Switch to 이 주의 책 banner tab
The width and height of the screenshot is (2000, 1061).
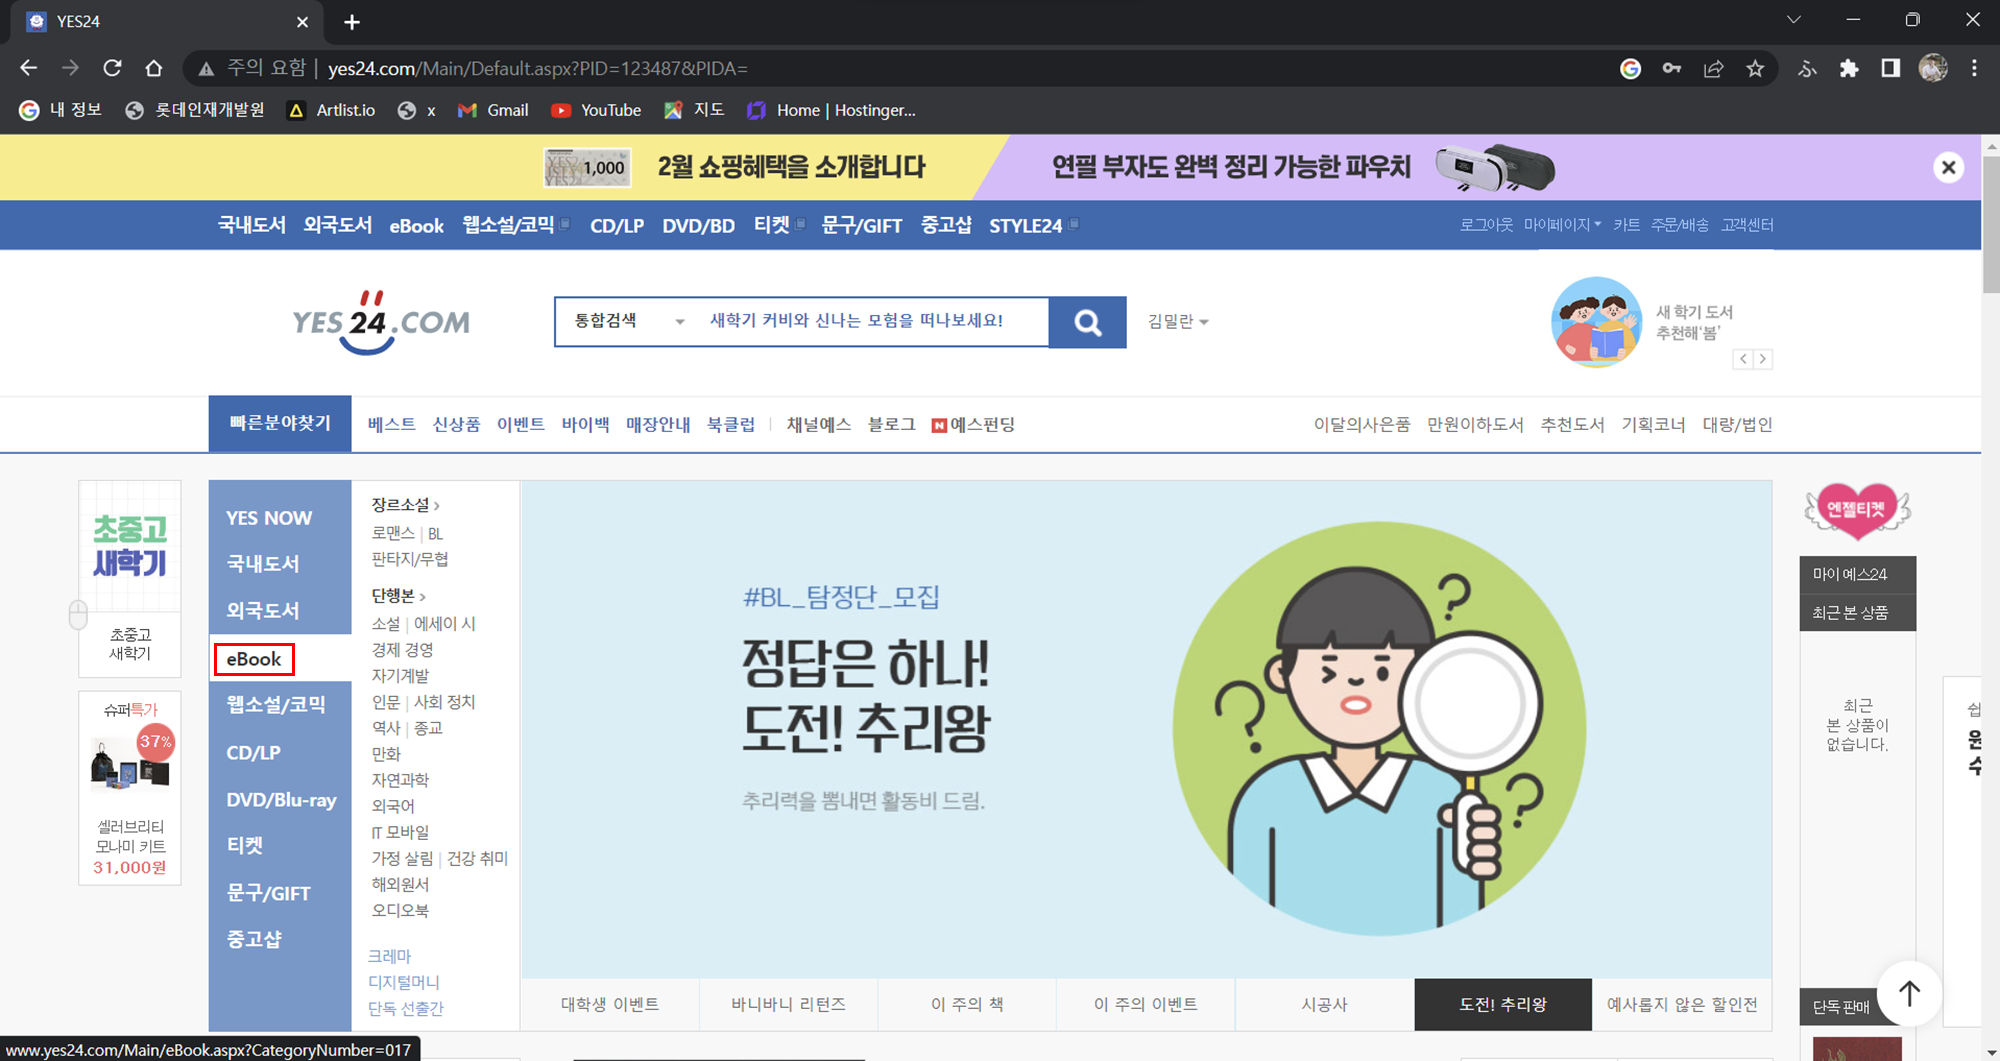click(x=967, y=1004)
